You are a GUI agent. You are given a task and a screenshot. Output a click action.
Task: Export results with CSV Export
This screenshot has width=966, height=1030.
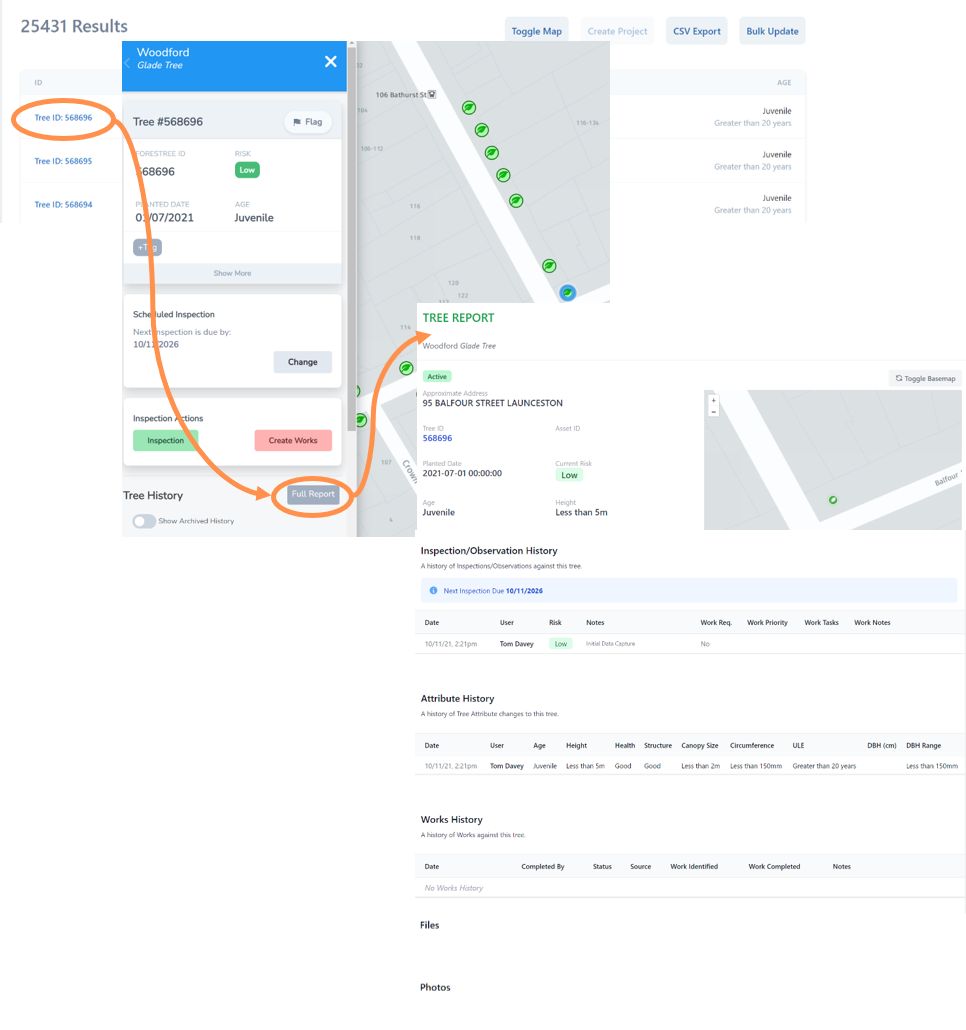click(696, 31)
